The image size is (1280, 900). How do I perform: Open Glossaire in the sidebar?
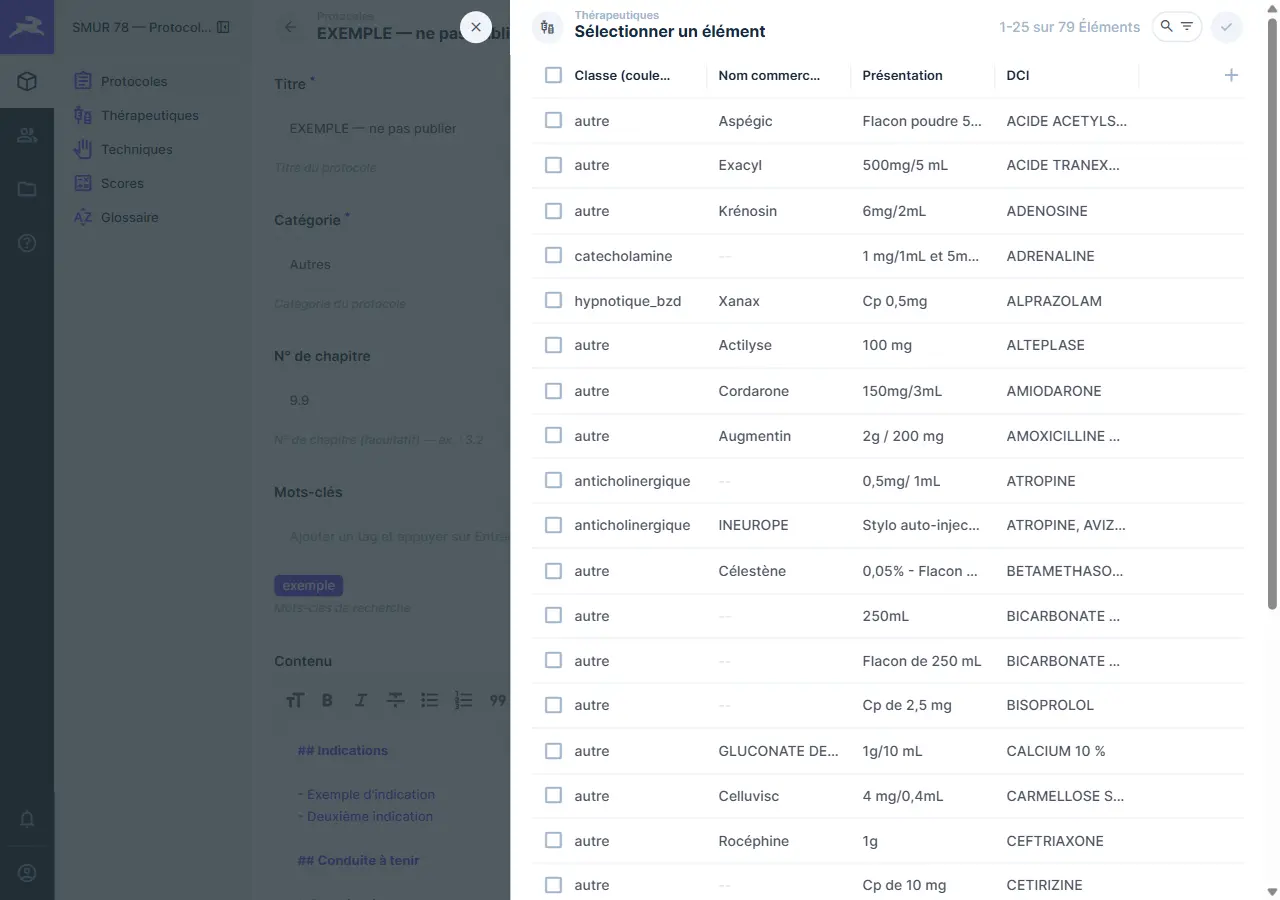130,217
